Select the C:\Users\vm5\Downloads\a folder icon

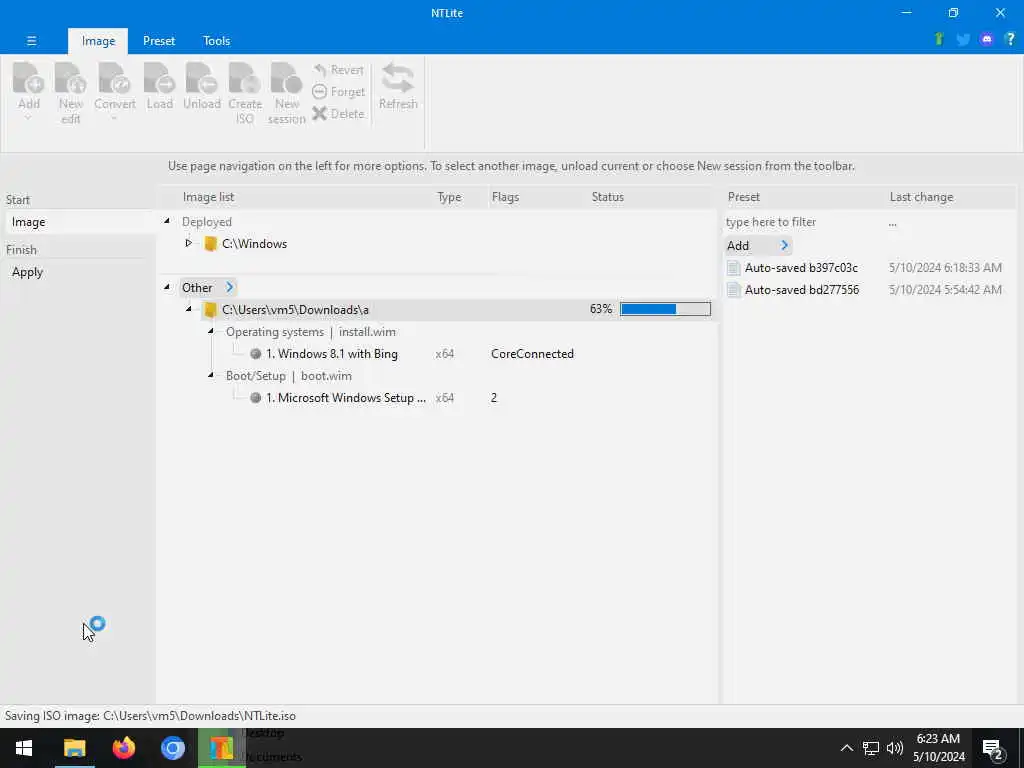[x=210, y=310]
